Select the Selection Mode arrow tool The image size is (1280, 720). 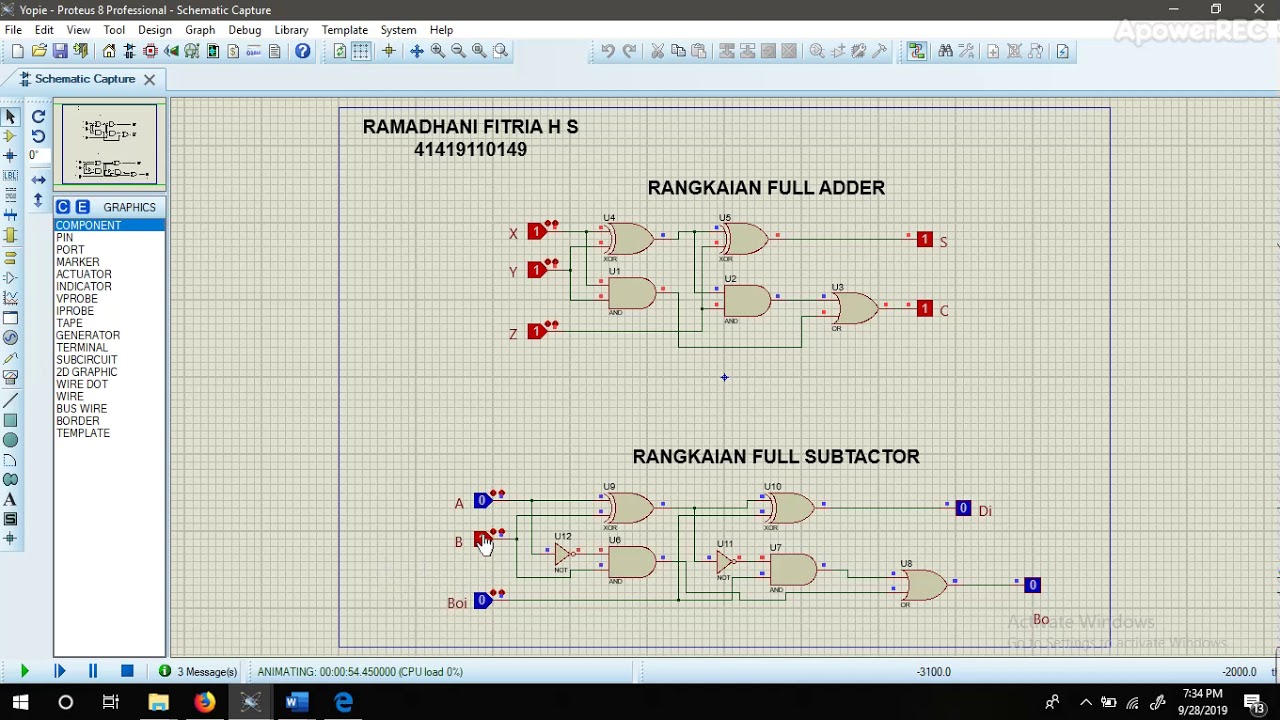coord(10,117)
